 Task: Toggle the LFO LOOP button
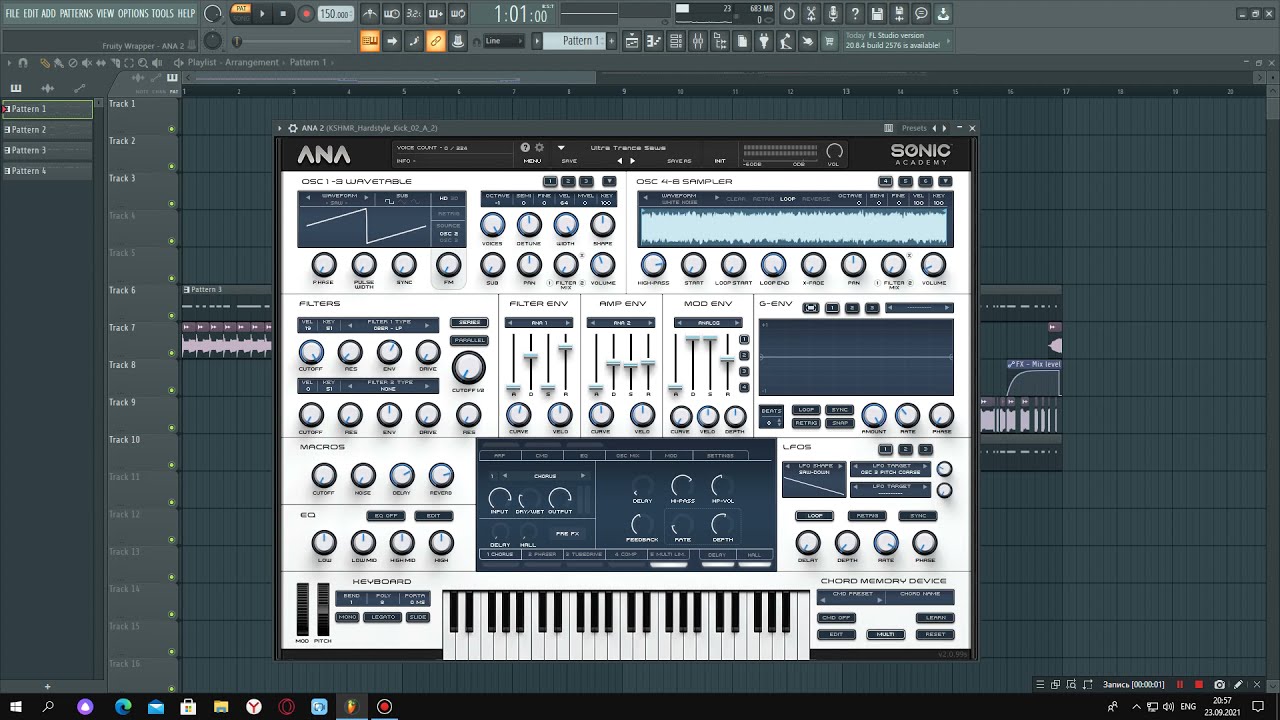(x=814, y=516)
